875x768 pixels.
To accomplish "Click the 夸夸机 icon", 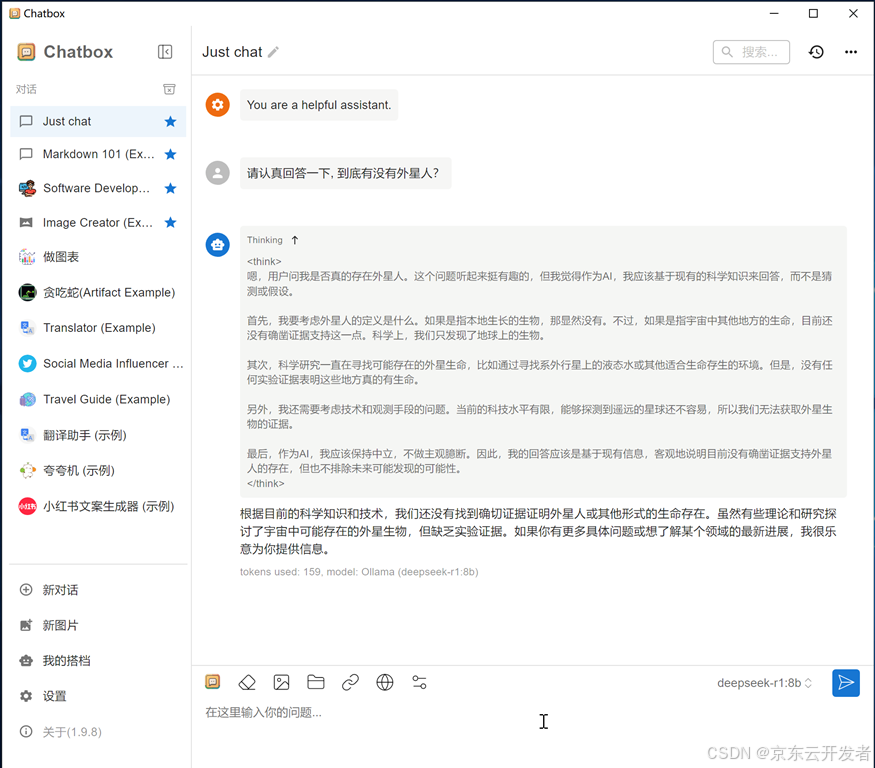I will (27, 471).
